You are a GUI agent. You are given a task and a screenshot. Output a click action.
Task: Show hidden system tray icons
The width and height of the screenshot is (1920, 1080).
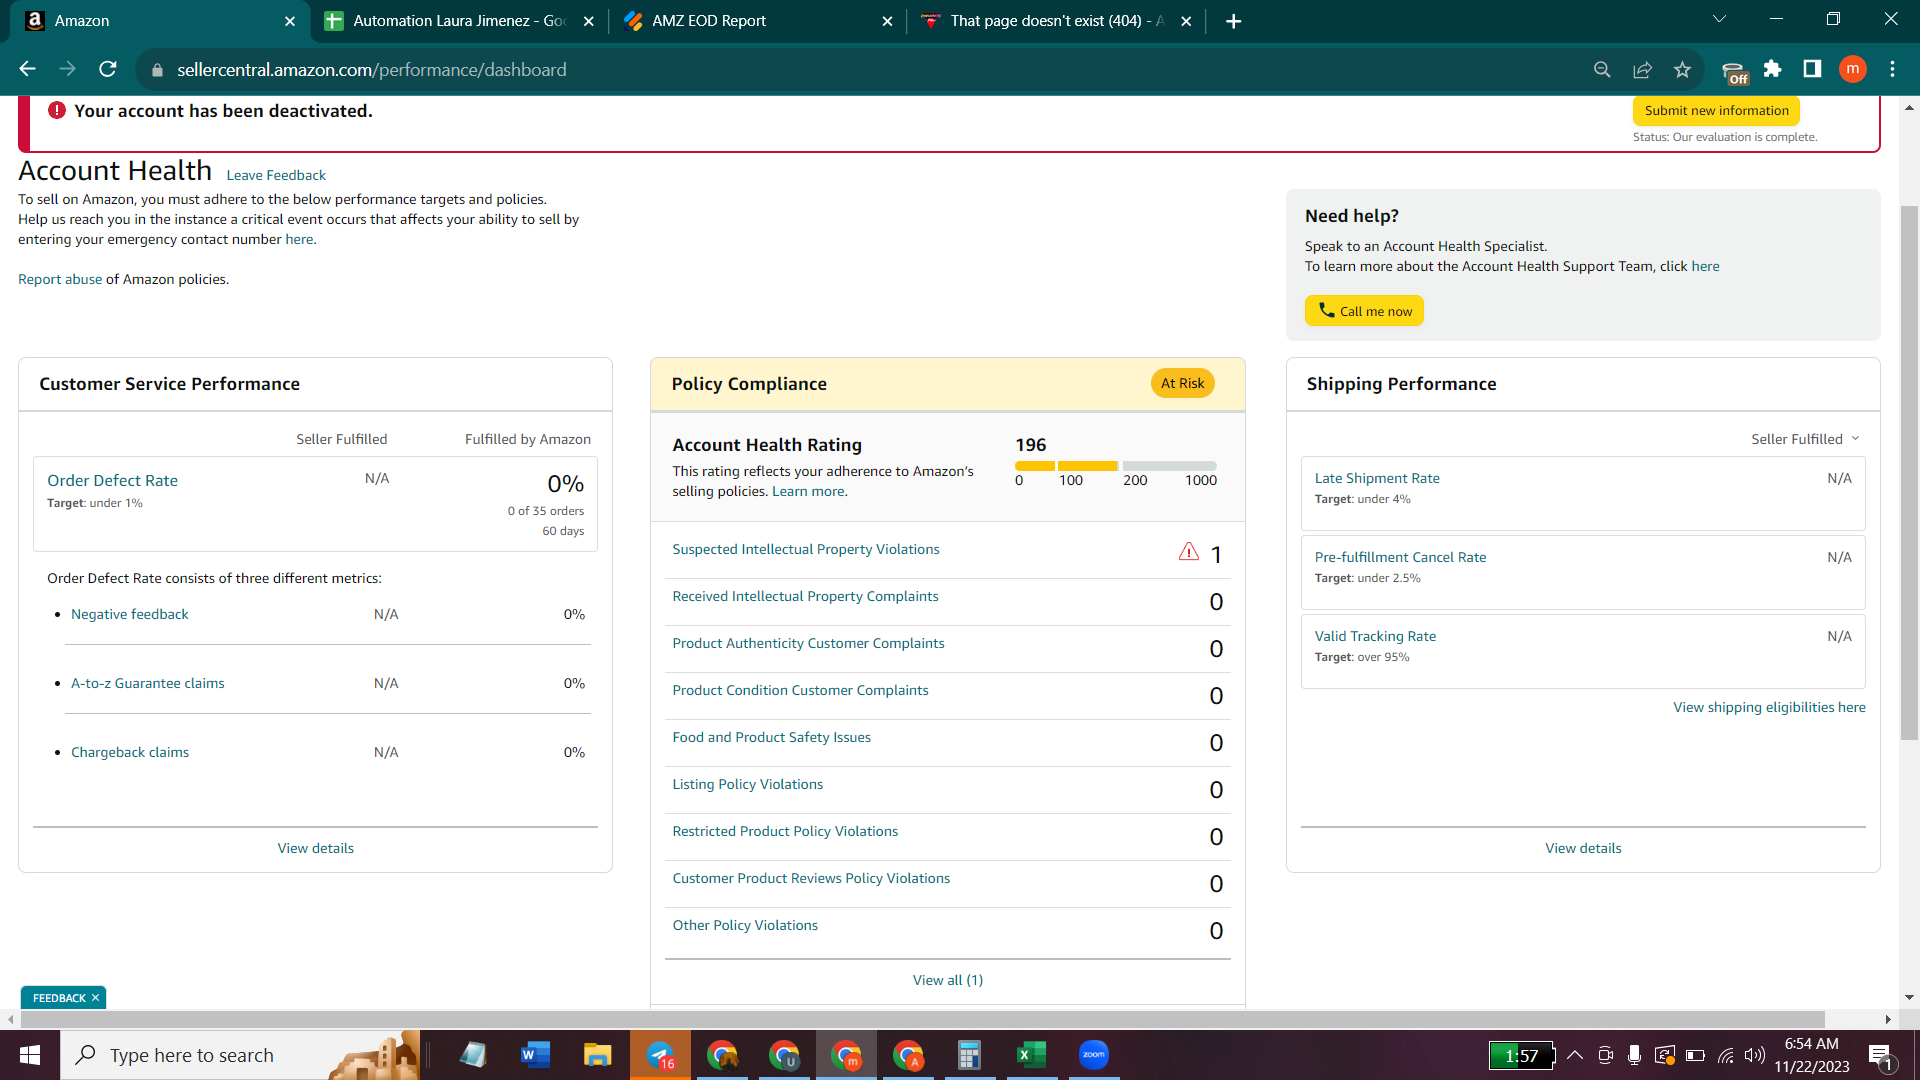tap(1575, 1055)
